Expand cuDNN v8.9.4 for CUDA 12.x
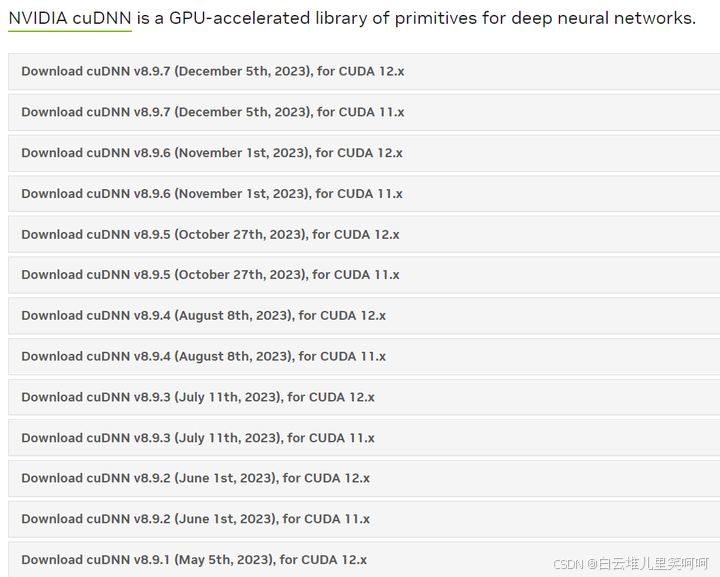This screenshot has height=577, width=720. [364, 316]
